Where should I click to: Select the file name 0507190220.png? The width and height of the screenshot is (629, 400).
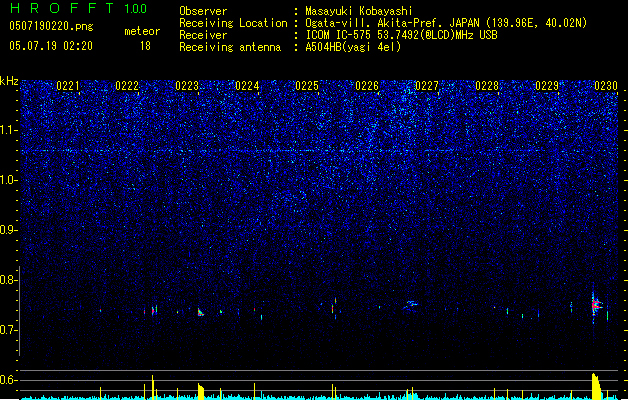(x=51, y=26)
